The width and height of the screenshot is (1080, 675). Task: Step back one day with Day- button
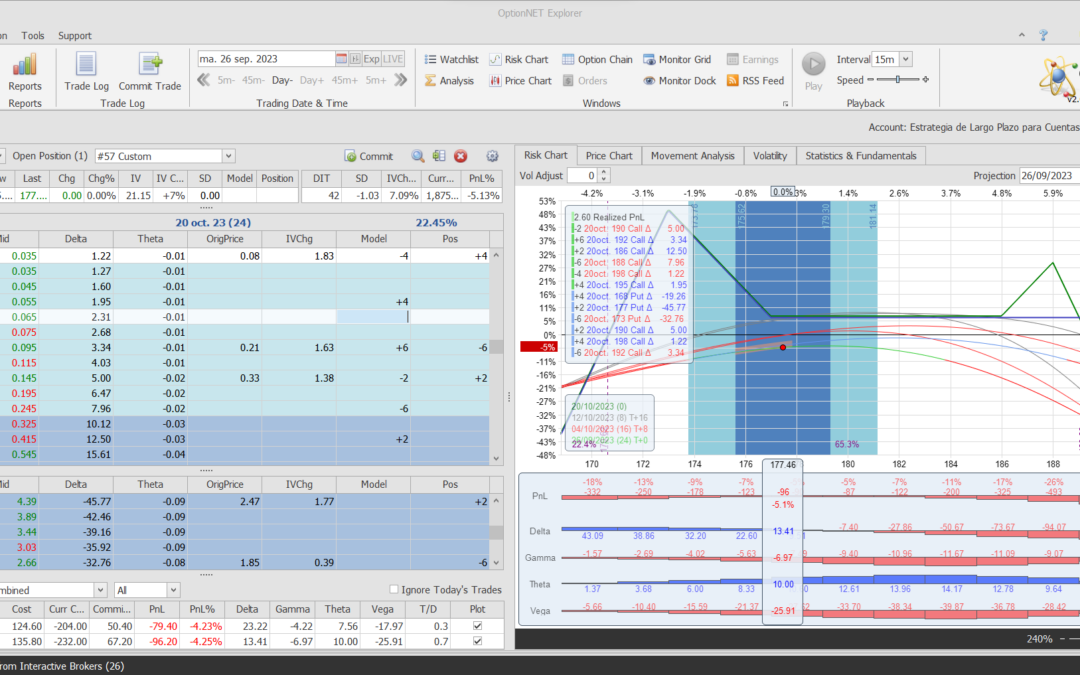pos(281,80)
